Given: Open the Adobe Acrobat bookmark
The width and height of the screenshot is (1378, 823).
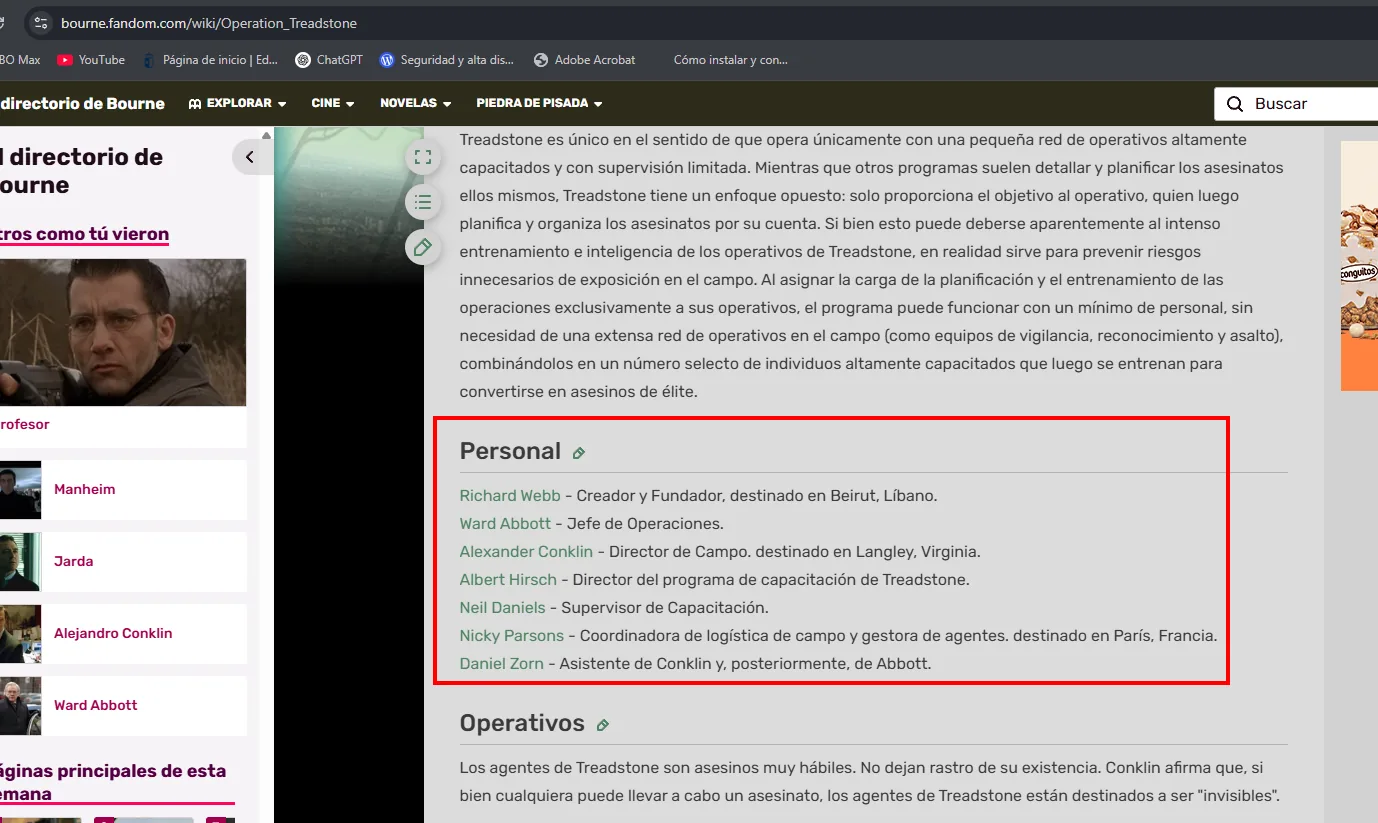Looking at the screenshot, I should click(584, 60).
